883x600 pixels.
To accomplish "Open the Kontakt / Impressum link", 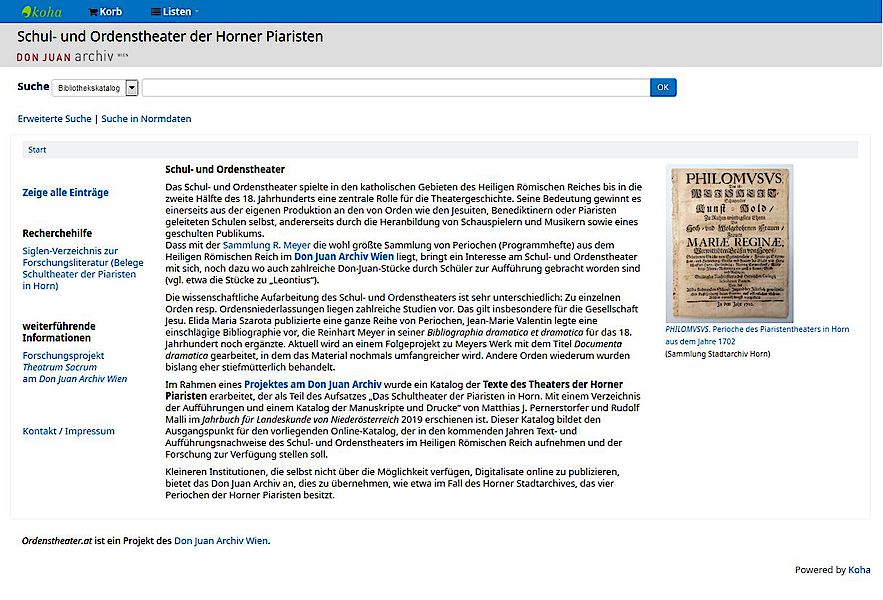I will pos(69,431).
